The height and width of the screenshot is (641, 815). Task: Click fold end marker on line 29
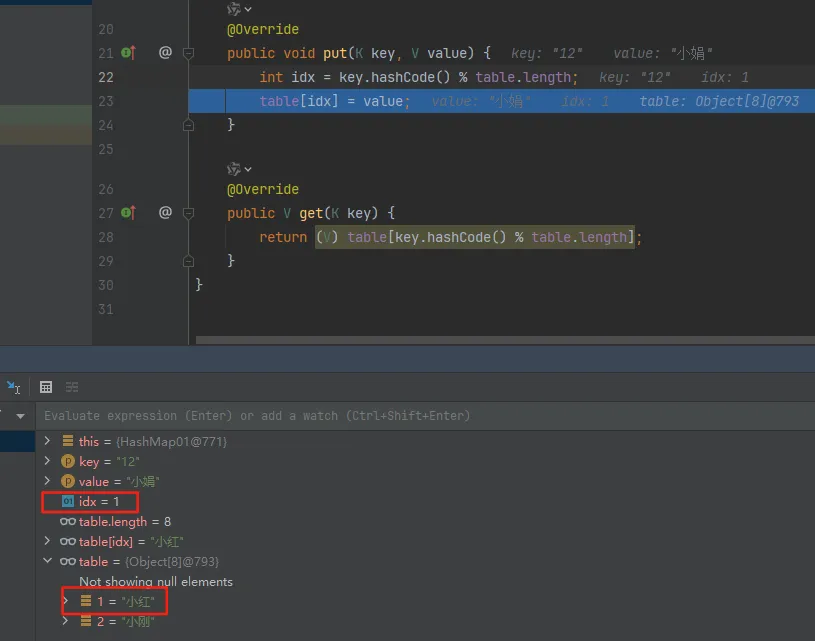[189, 261]
